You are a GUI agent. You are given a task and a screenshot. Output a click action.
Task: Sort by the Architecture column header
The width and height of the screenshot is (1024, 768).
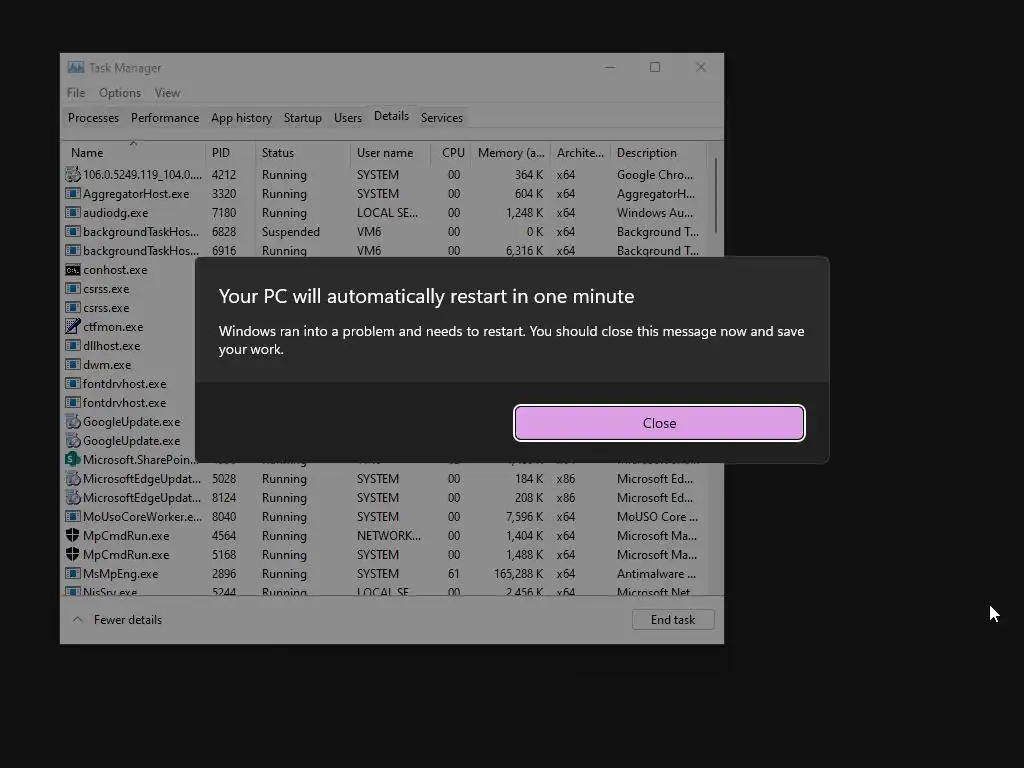(580, 153)
